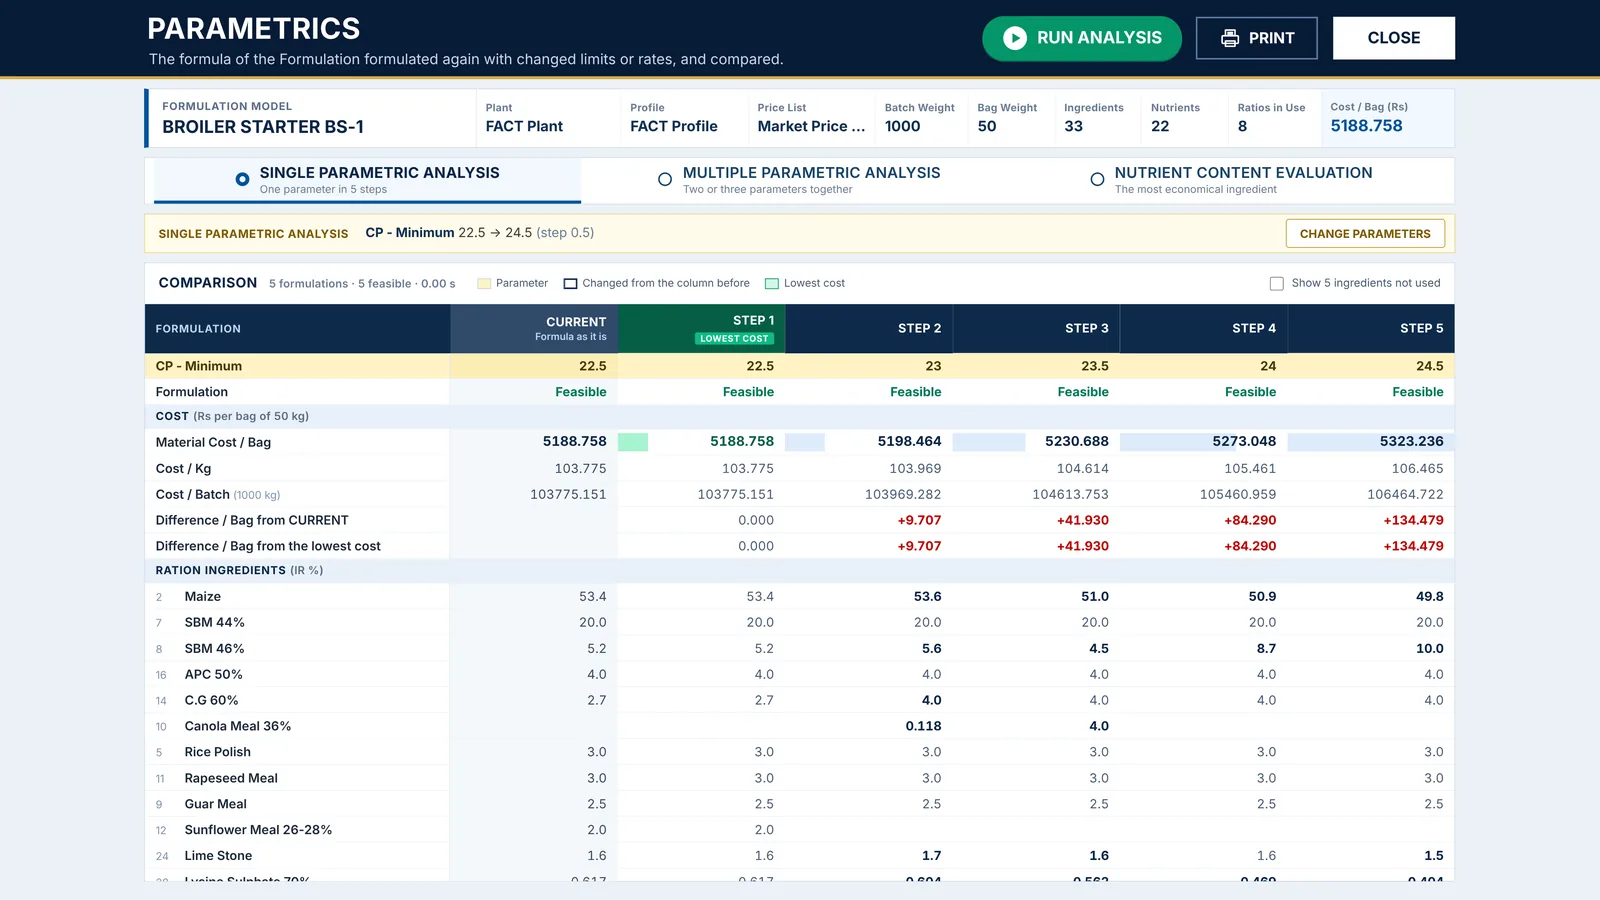
Task: Select Nutrient Content Evaluation radio button
Action: (1097, 179)
